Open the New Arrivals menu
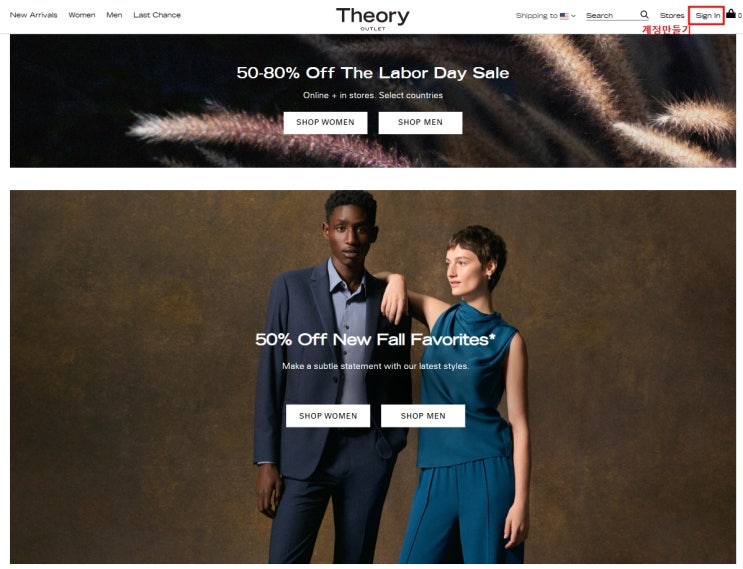Image resolution: width=743 pixels, height=569 pixels. (33, 15)
